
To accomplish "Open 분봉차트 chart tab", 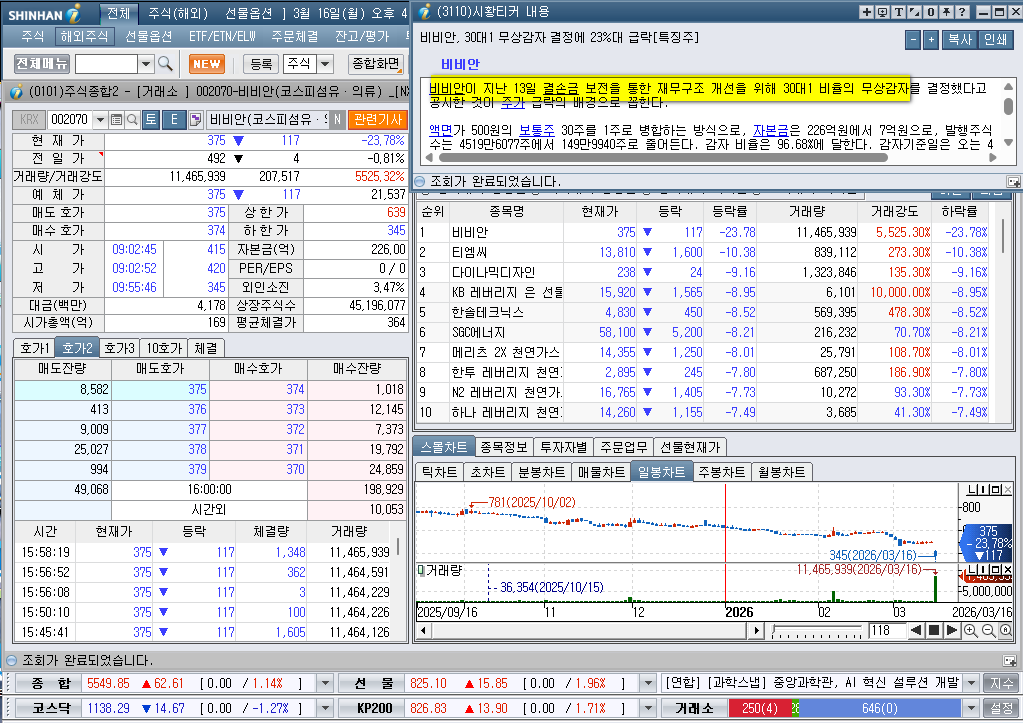I will (x=542, y=472).
